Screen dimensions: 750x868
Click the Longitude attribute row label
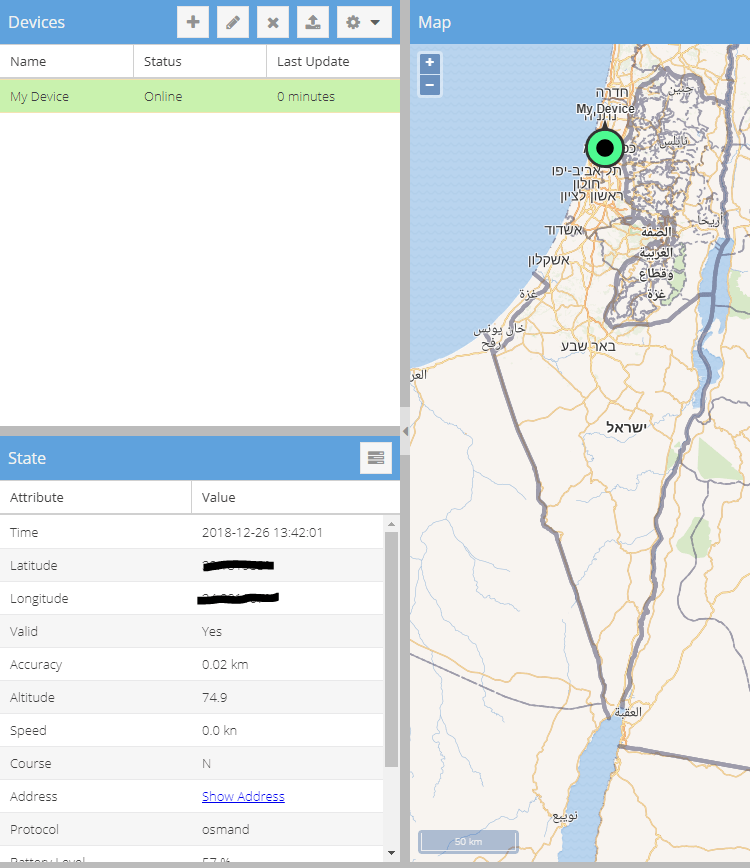tap(39, 598)
